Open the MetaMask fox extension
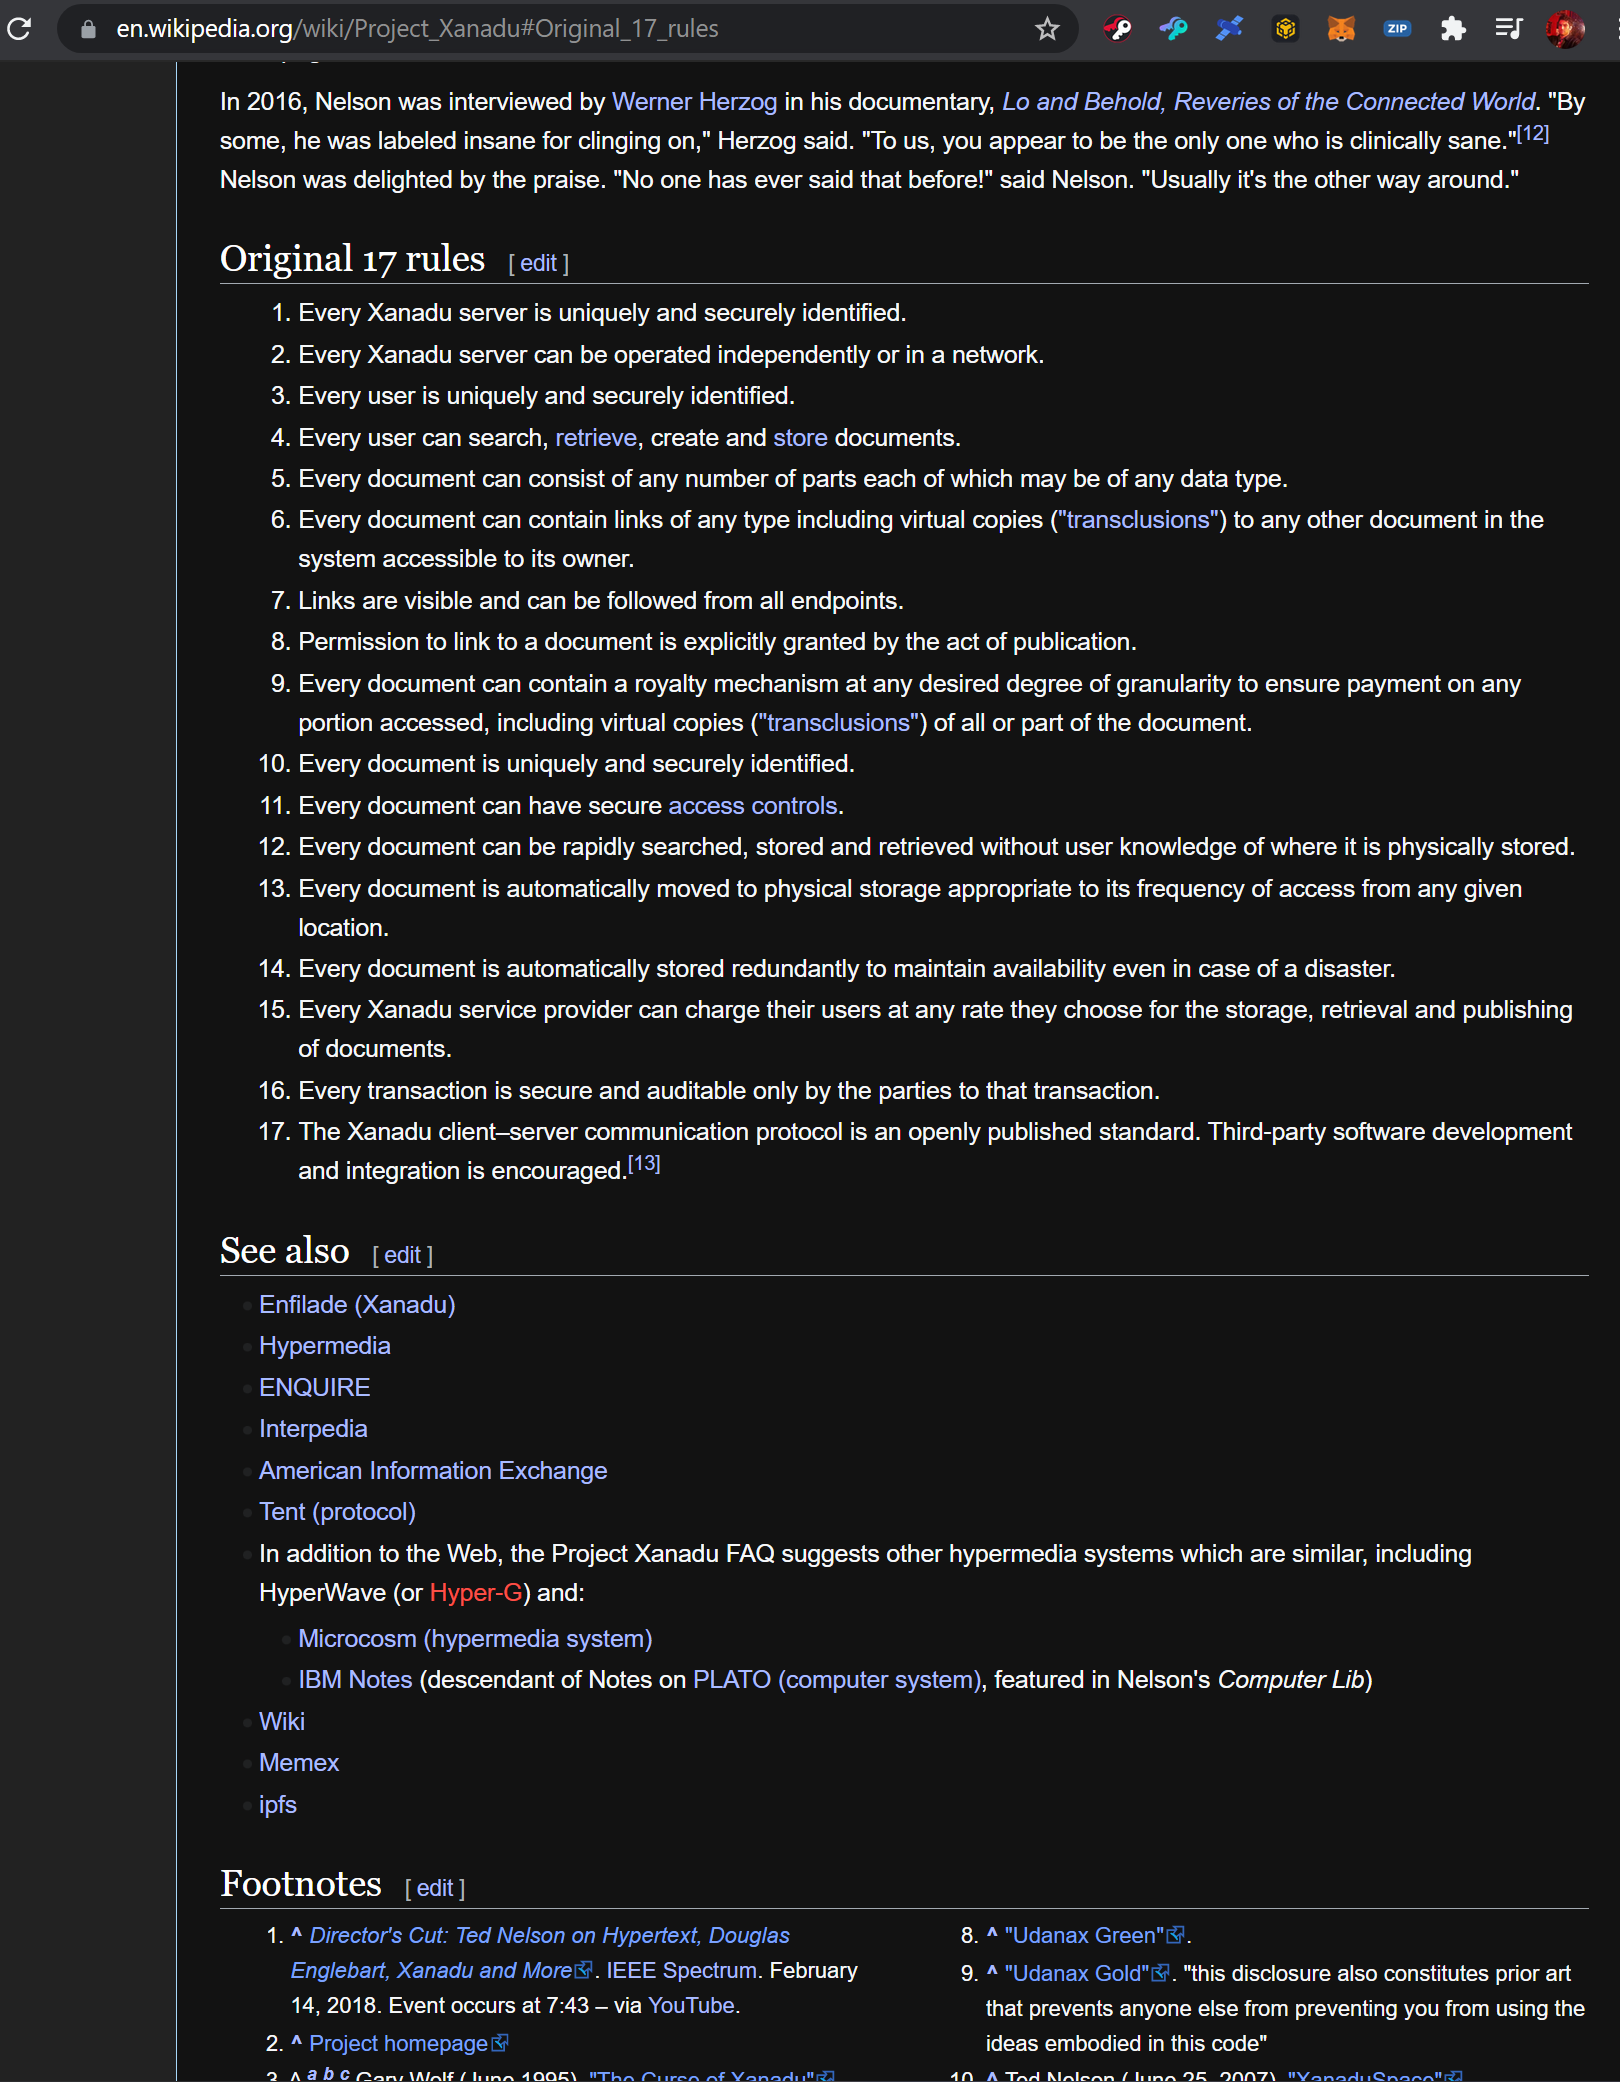The width and height of the screenshot is (1620, 2082). [1341, 29]
